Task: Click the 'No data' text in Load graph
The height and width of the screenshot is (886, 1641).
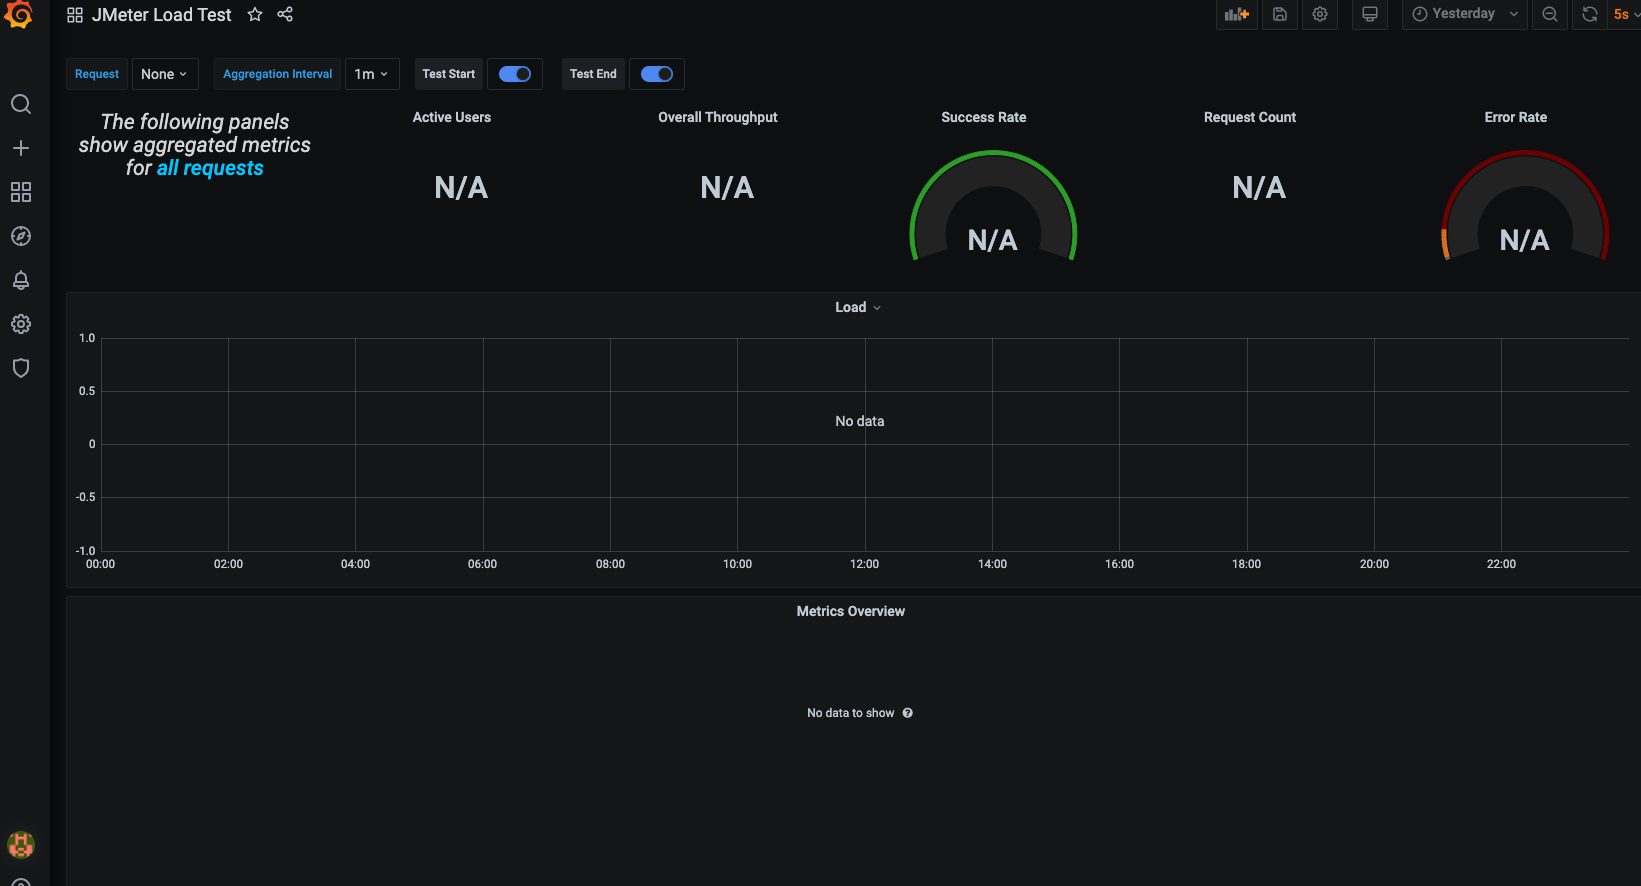Action: (860, 421)
